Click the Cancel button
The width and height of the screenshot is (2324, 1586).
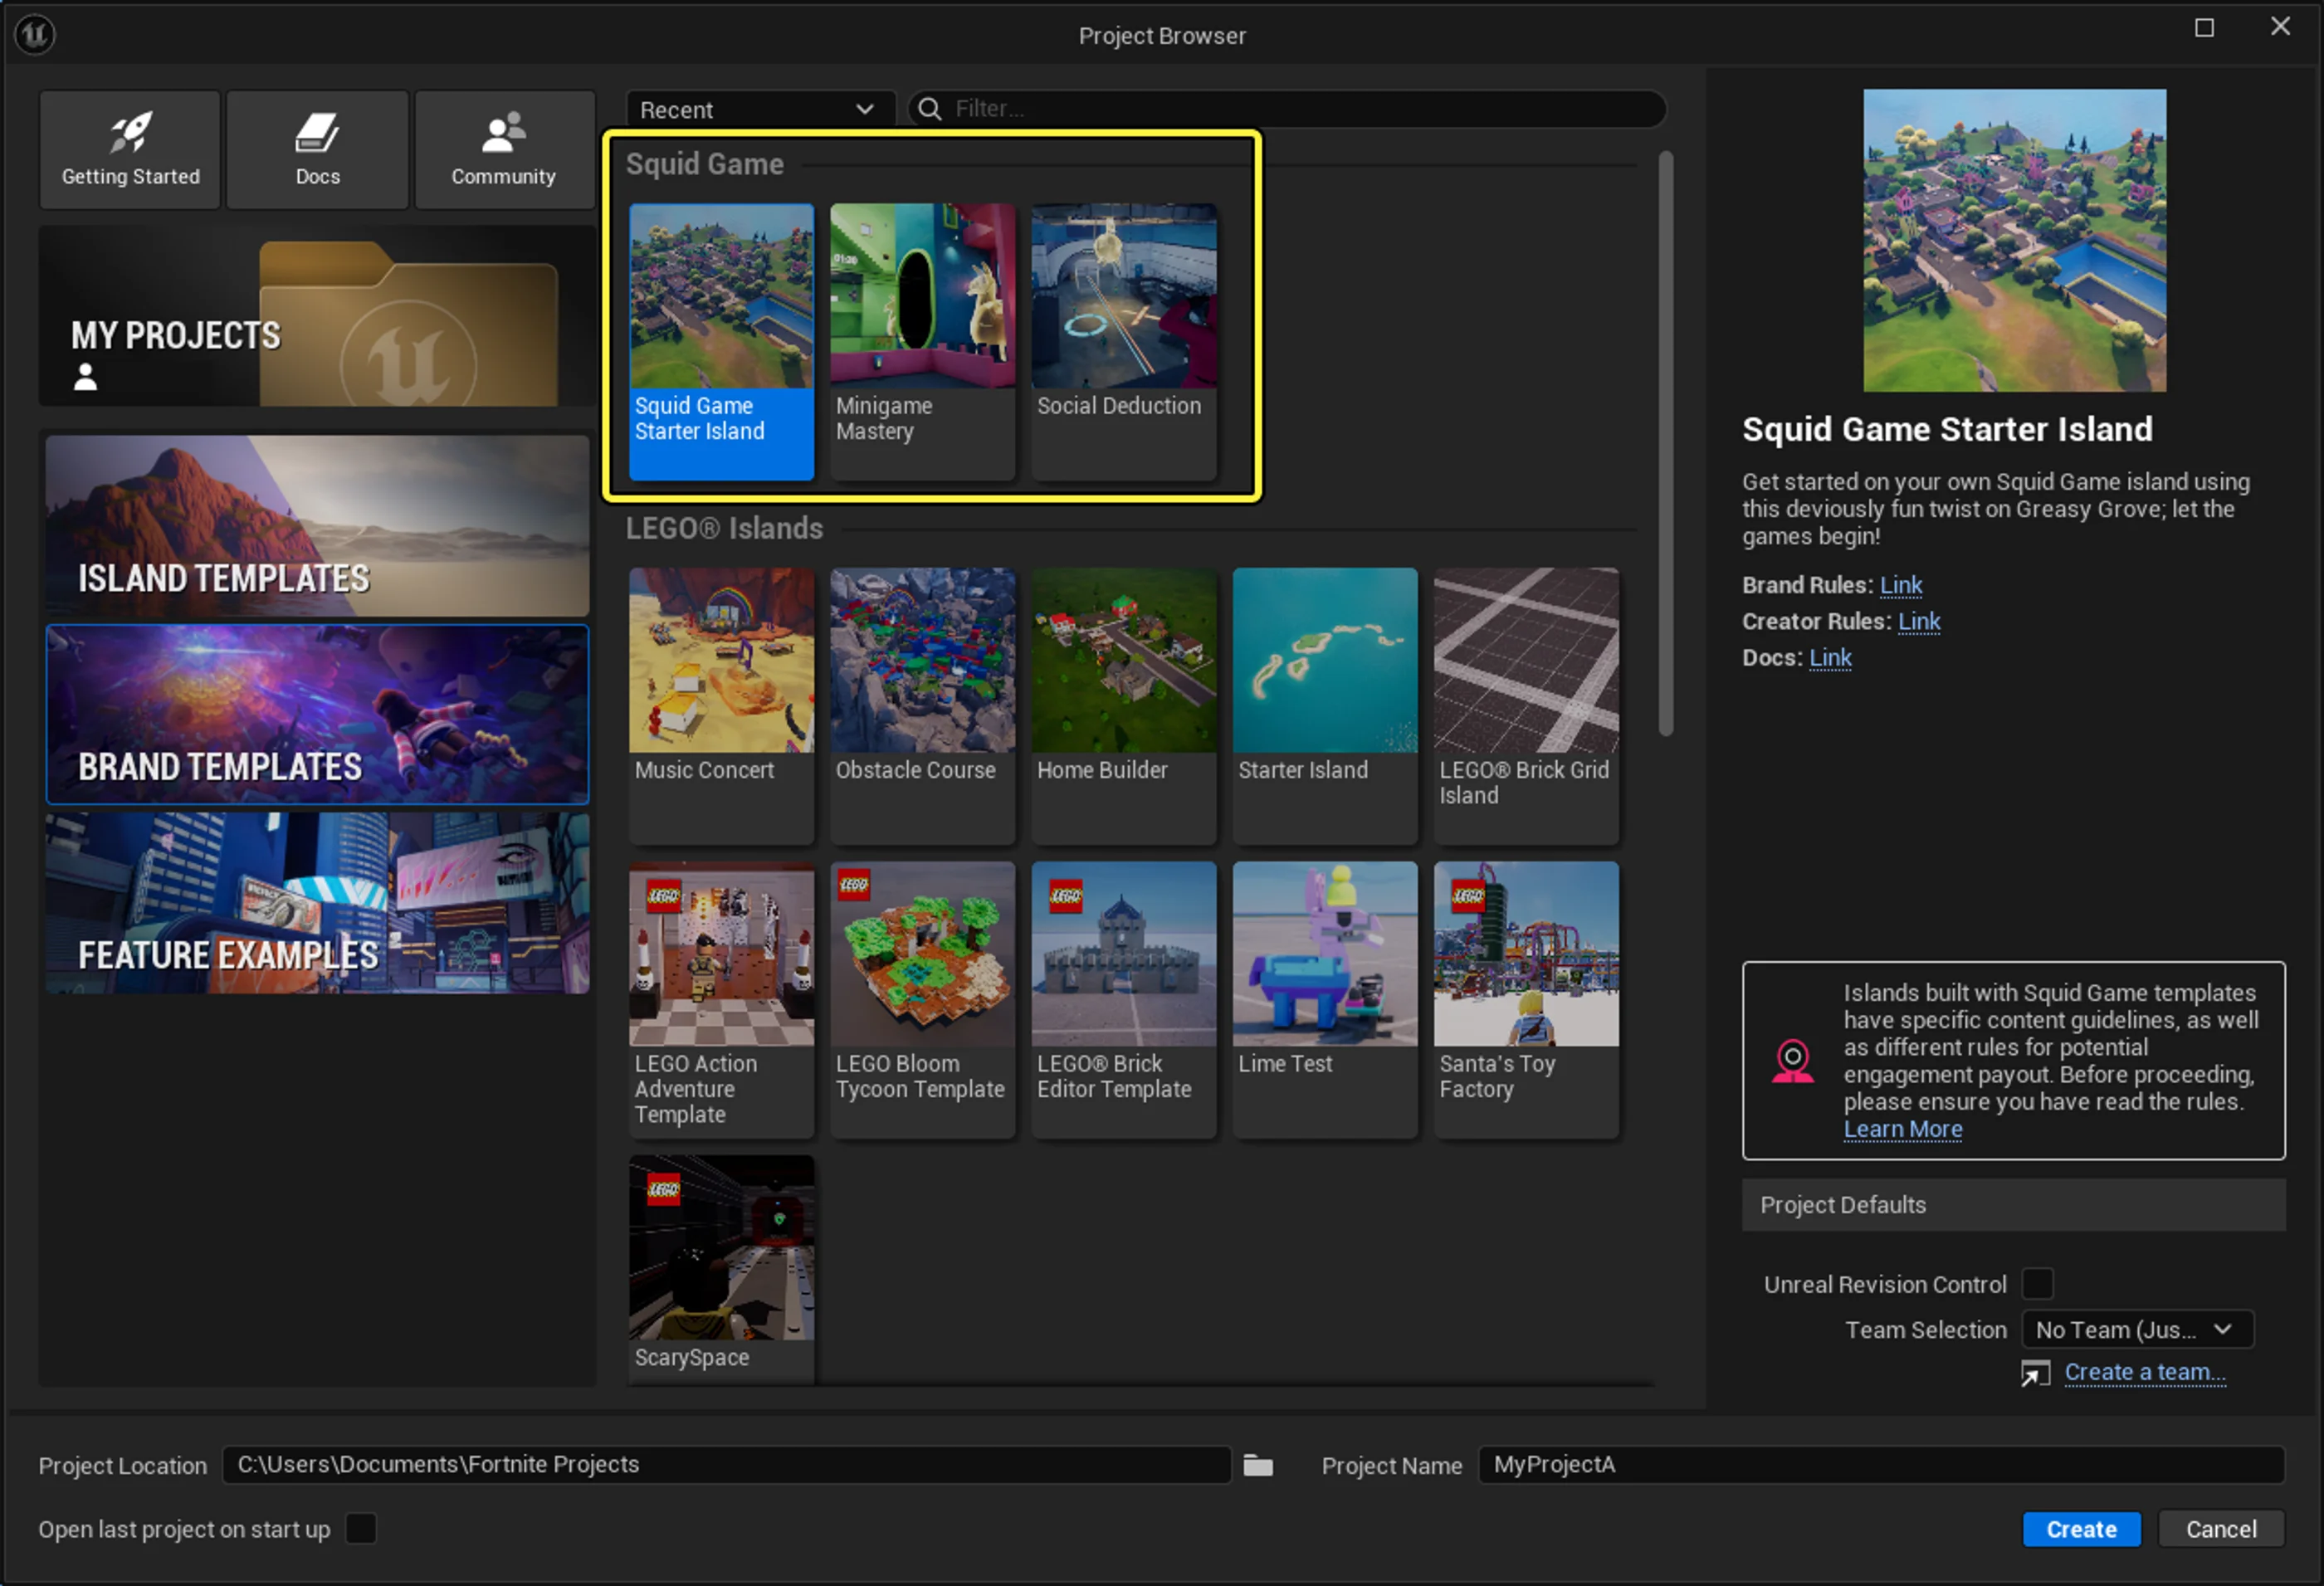(2220, 1529)
